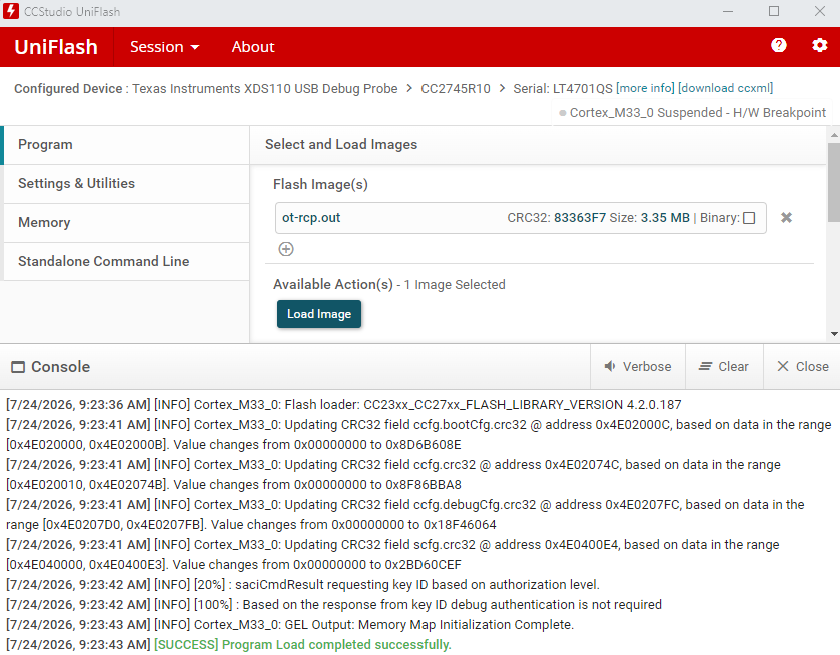Remove the ot-rcp.out image with X icon
Screen dimensions: 840x655
pyautogui.click(x=786, y=217)
